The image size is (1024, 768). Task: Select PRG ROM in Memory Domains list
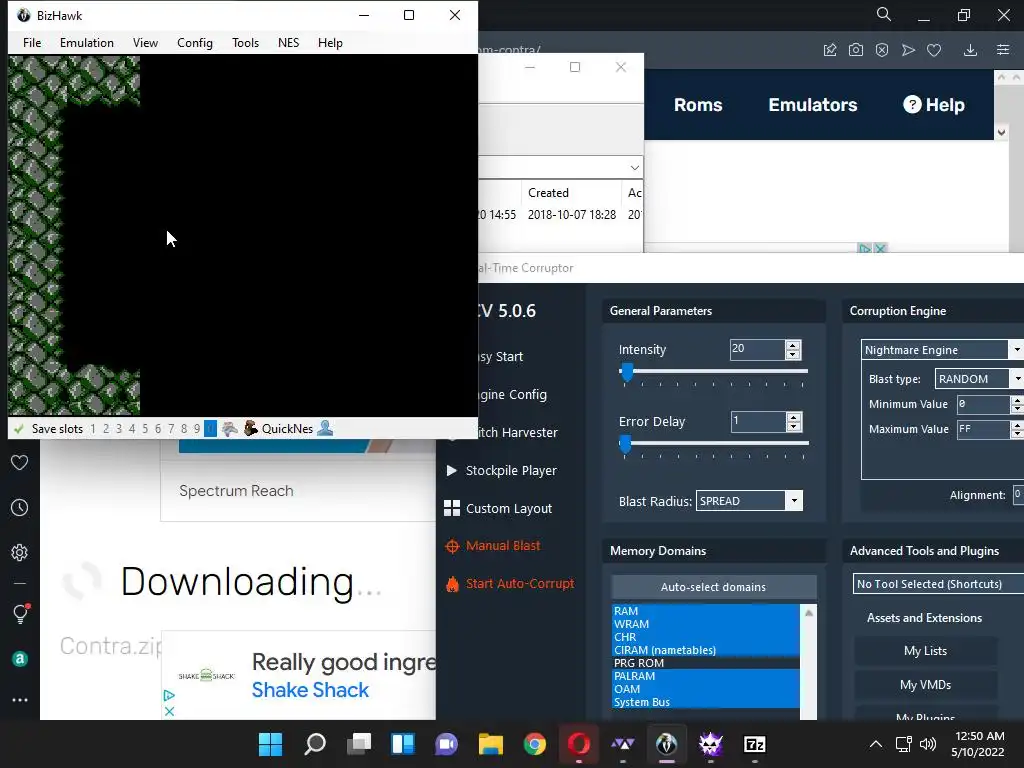(x=705, y=663)
